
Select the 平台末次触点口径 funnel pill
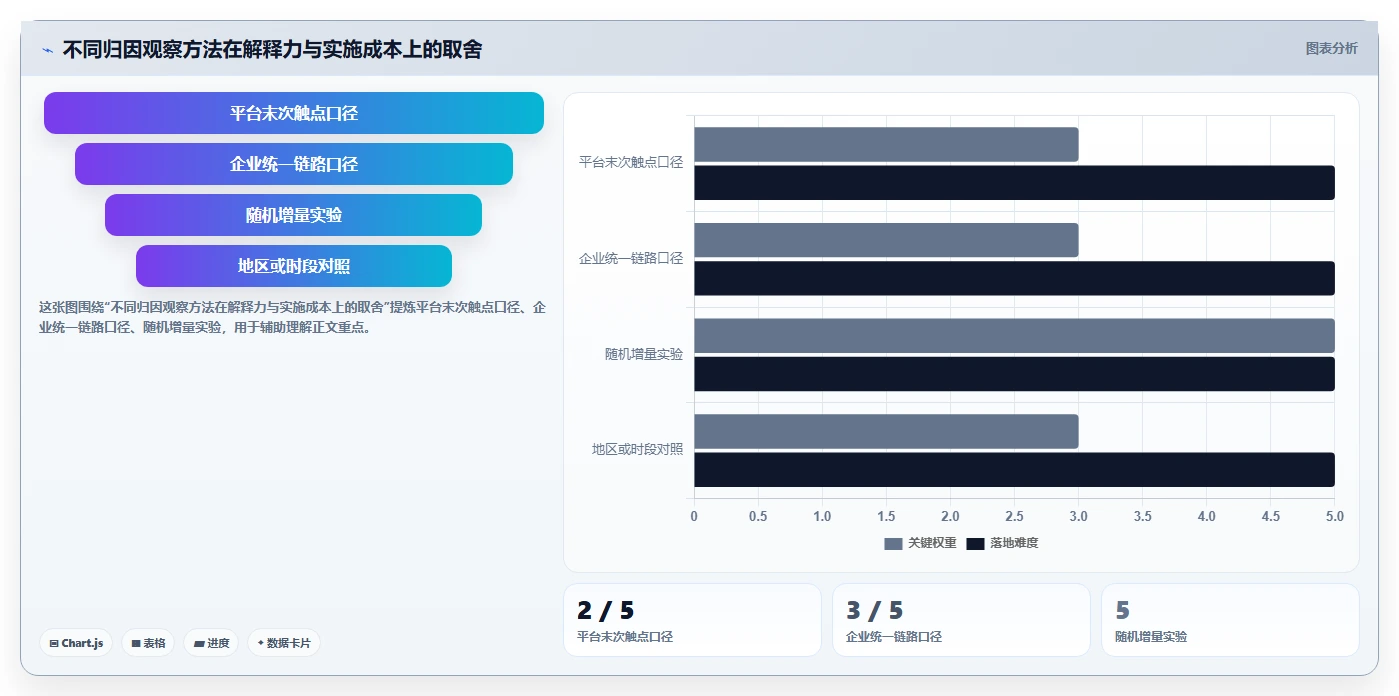point(294,113)
